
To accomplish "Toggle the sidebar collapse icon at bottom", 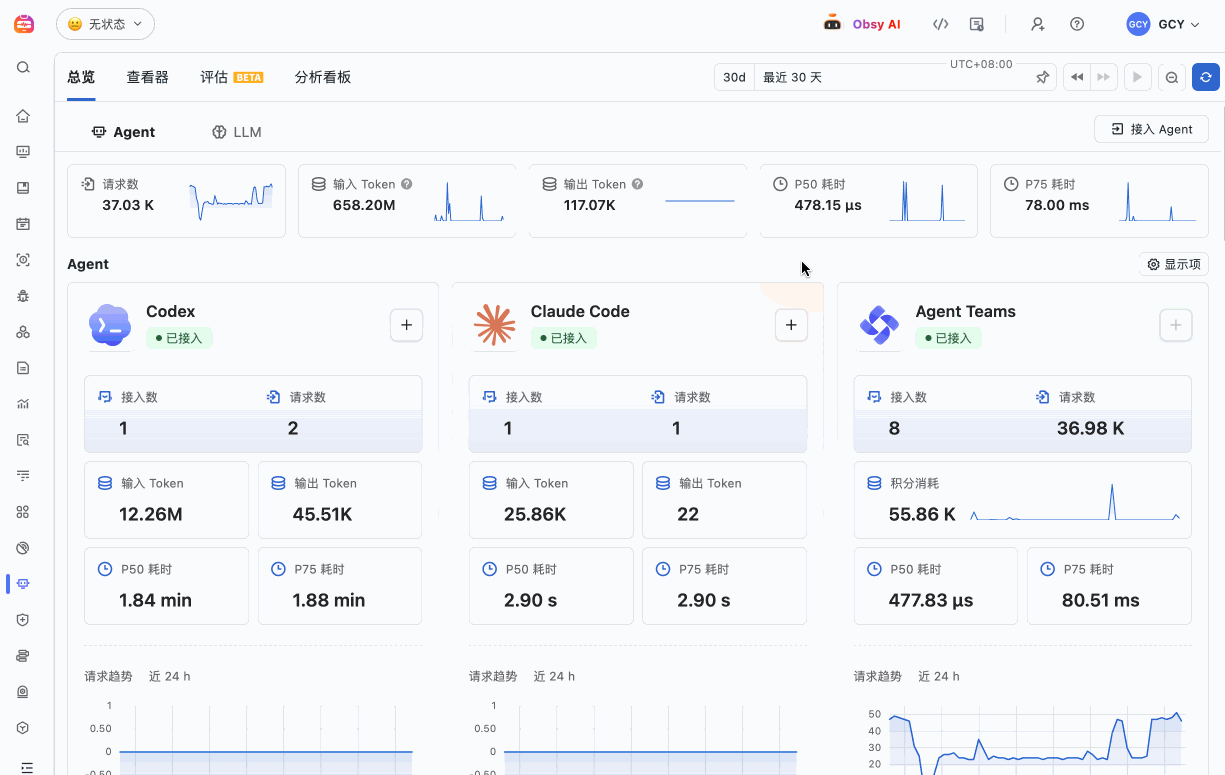I will tap(26, 767).
